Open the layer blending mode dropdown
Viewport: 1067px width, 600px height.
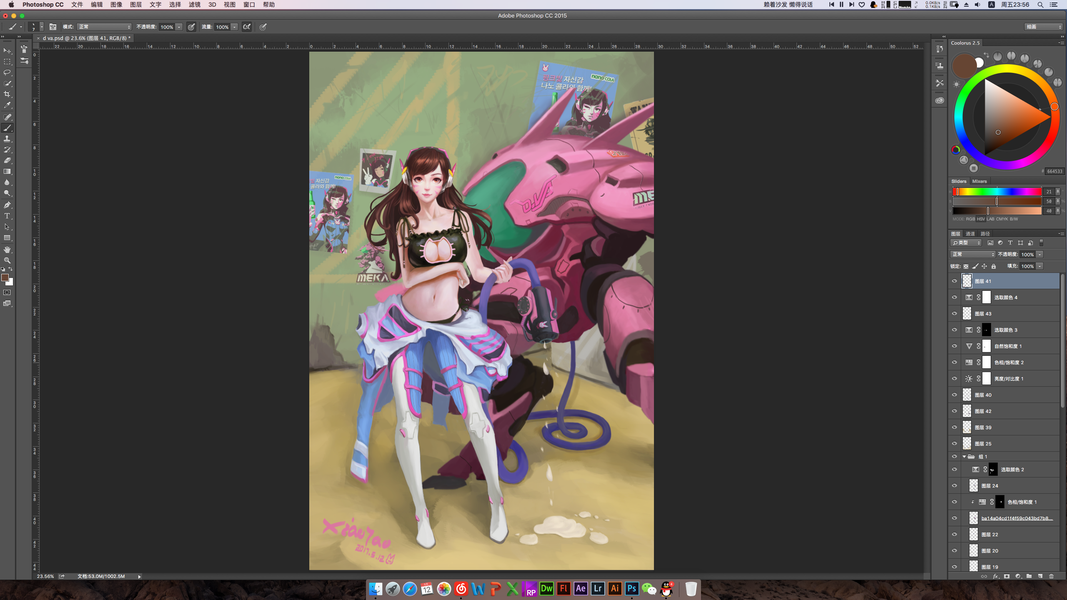[973, 254]
